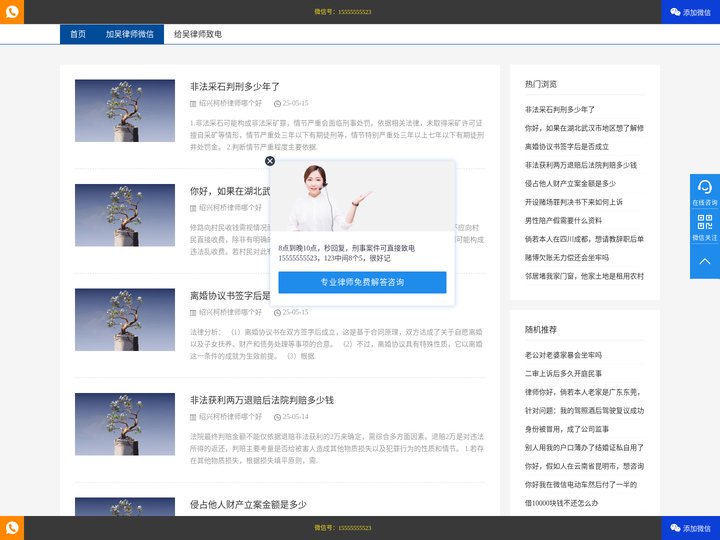Open 离婚协议书签字后是否成立 in 热门浏览
The image size is (720, 540).
tap(567, 146)
